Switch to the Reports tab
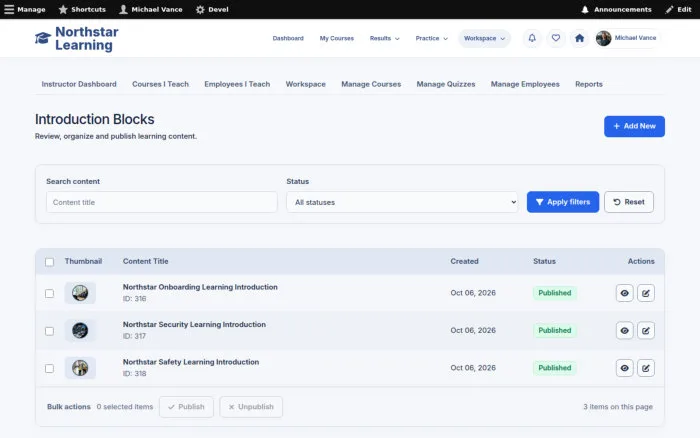Screen dimensions: 700x438 [588, 84]
